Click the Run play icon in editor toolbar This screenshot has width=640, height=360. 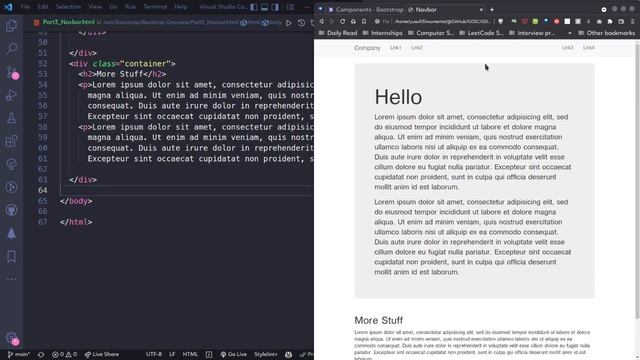(289, 23)
